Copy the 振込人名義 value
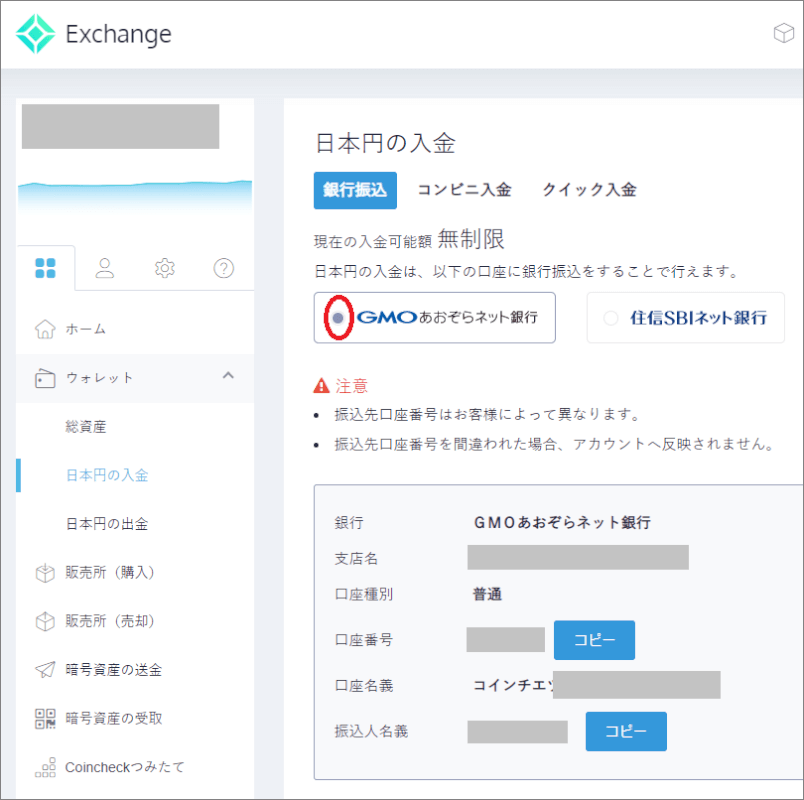 (626, 731)
